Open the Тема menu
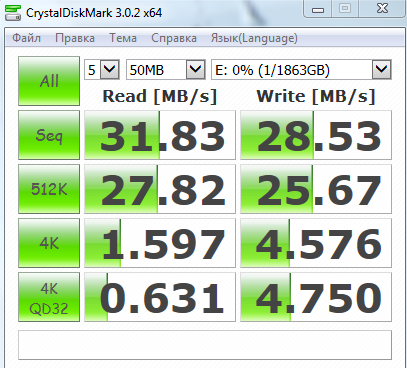 (123, 38)
